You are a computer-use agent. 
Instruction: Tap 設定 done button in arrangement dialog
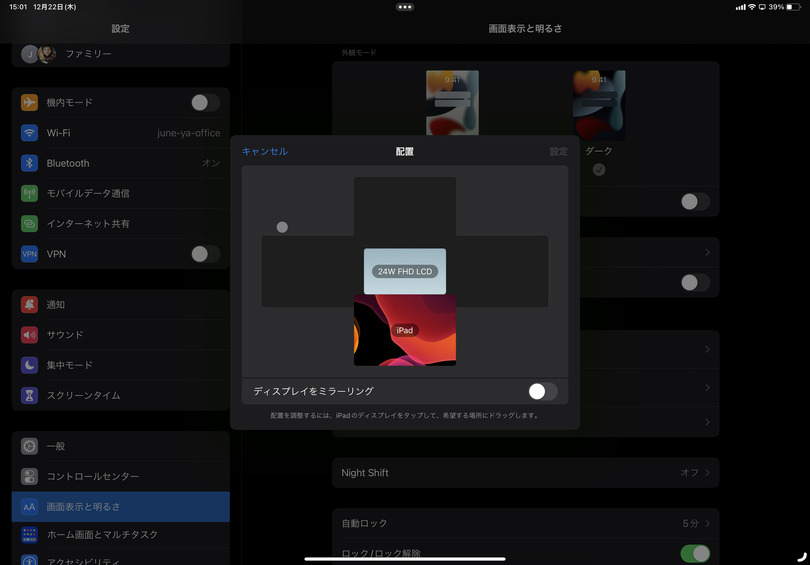point(558,151)
